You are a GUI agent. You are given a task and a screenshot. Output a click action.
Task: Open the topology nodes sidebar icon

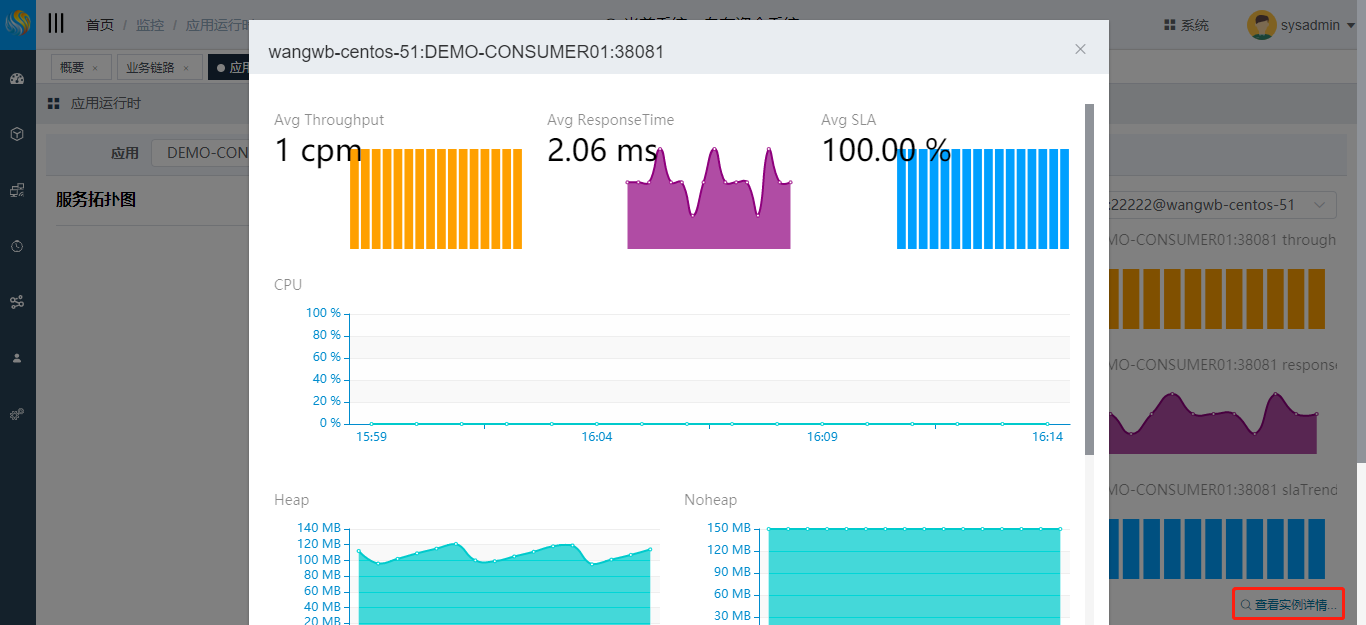[x=17, y=302]
